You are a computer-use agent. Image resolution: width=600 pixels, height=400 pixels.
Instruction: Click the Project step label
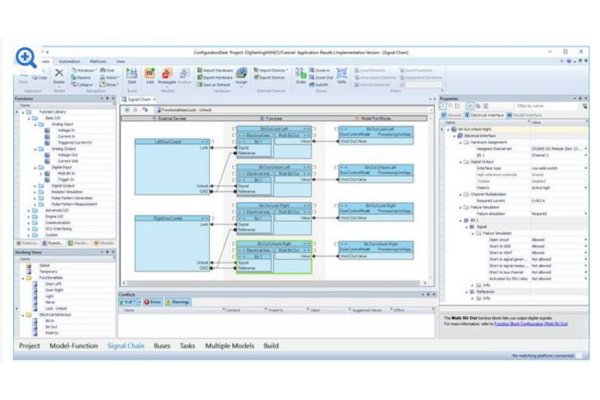click(29, 346)
